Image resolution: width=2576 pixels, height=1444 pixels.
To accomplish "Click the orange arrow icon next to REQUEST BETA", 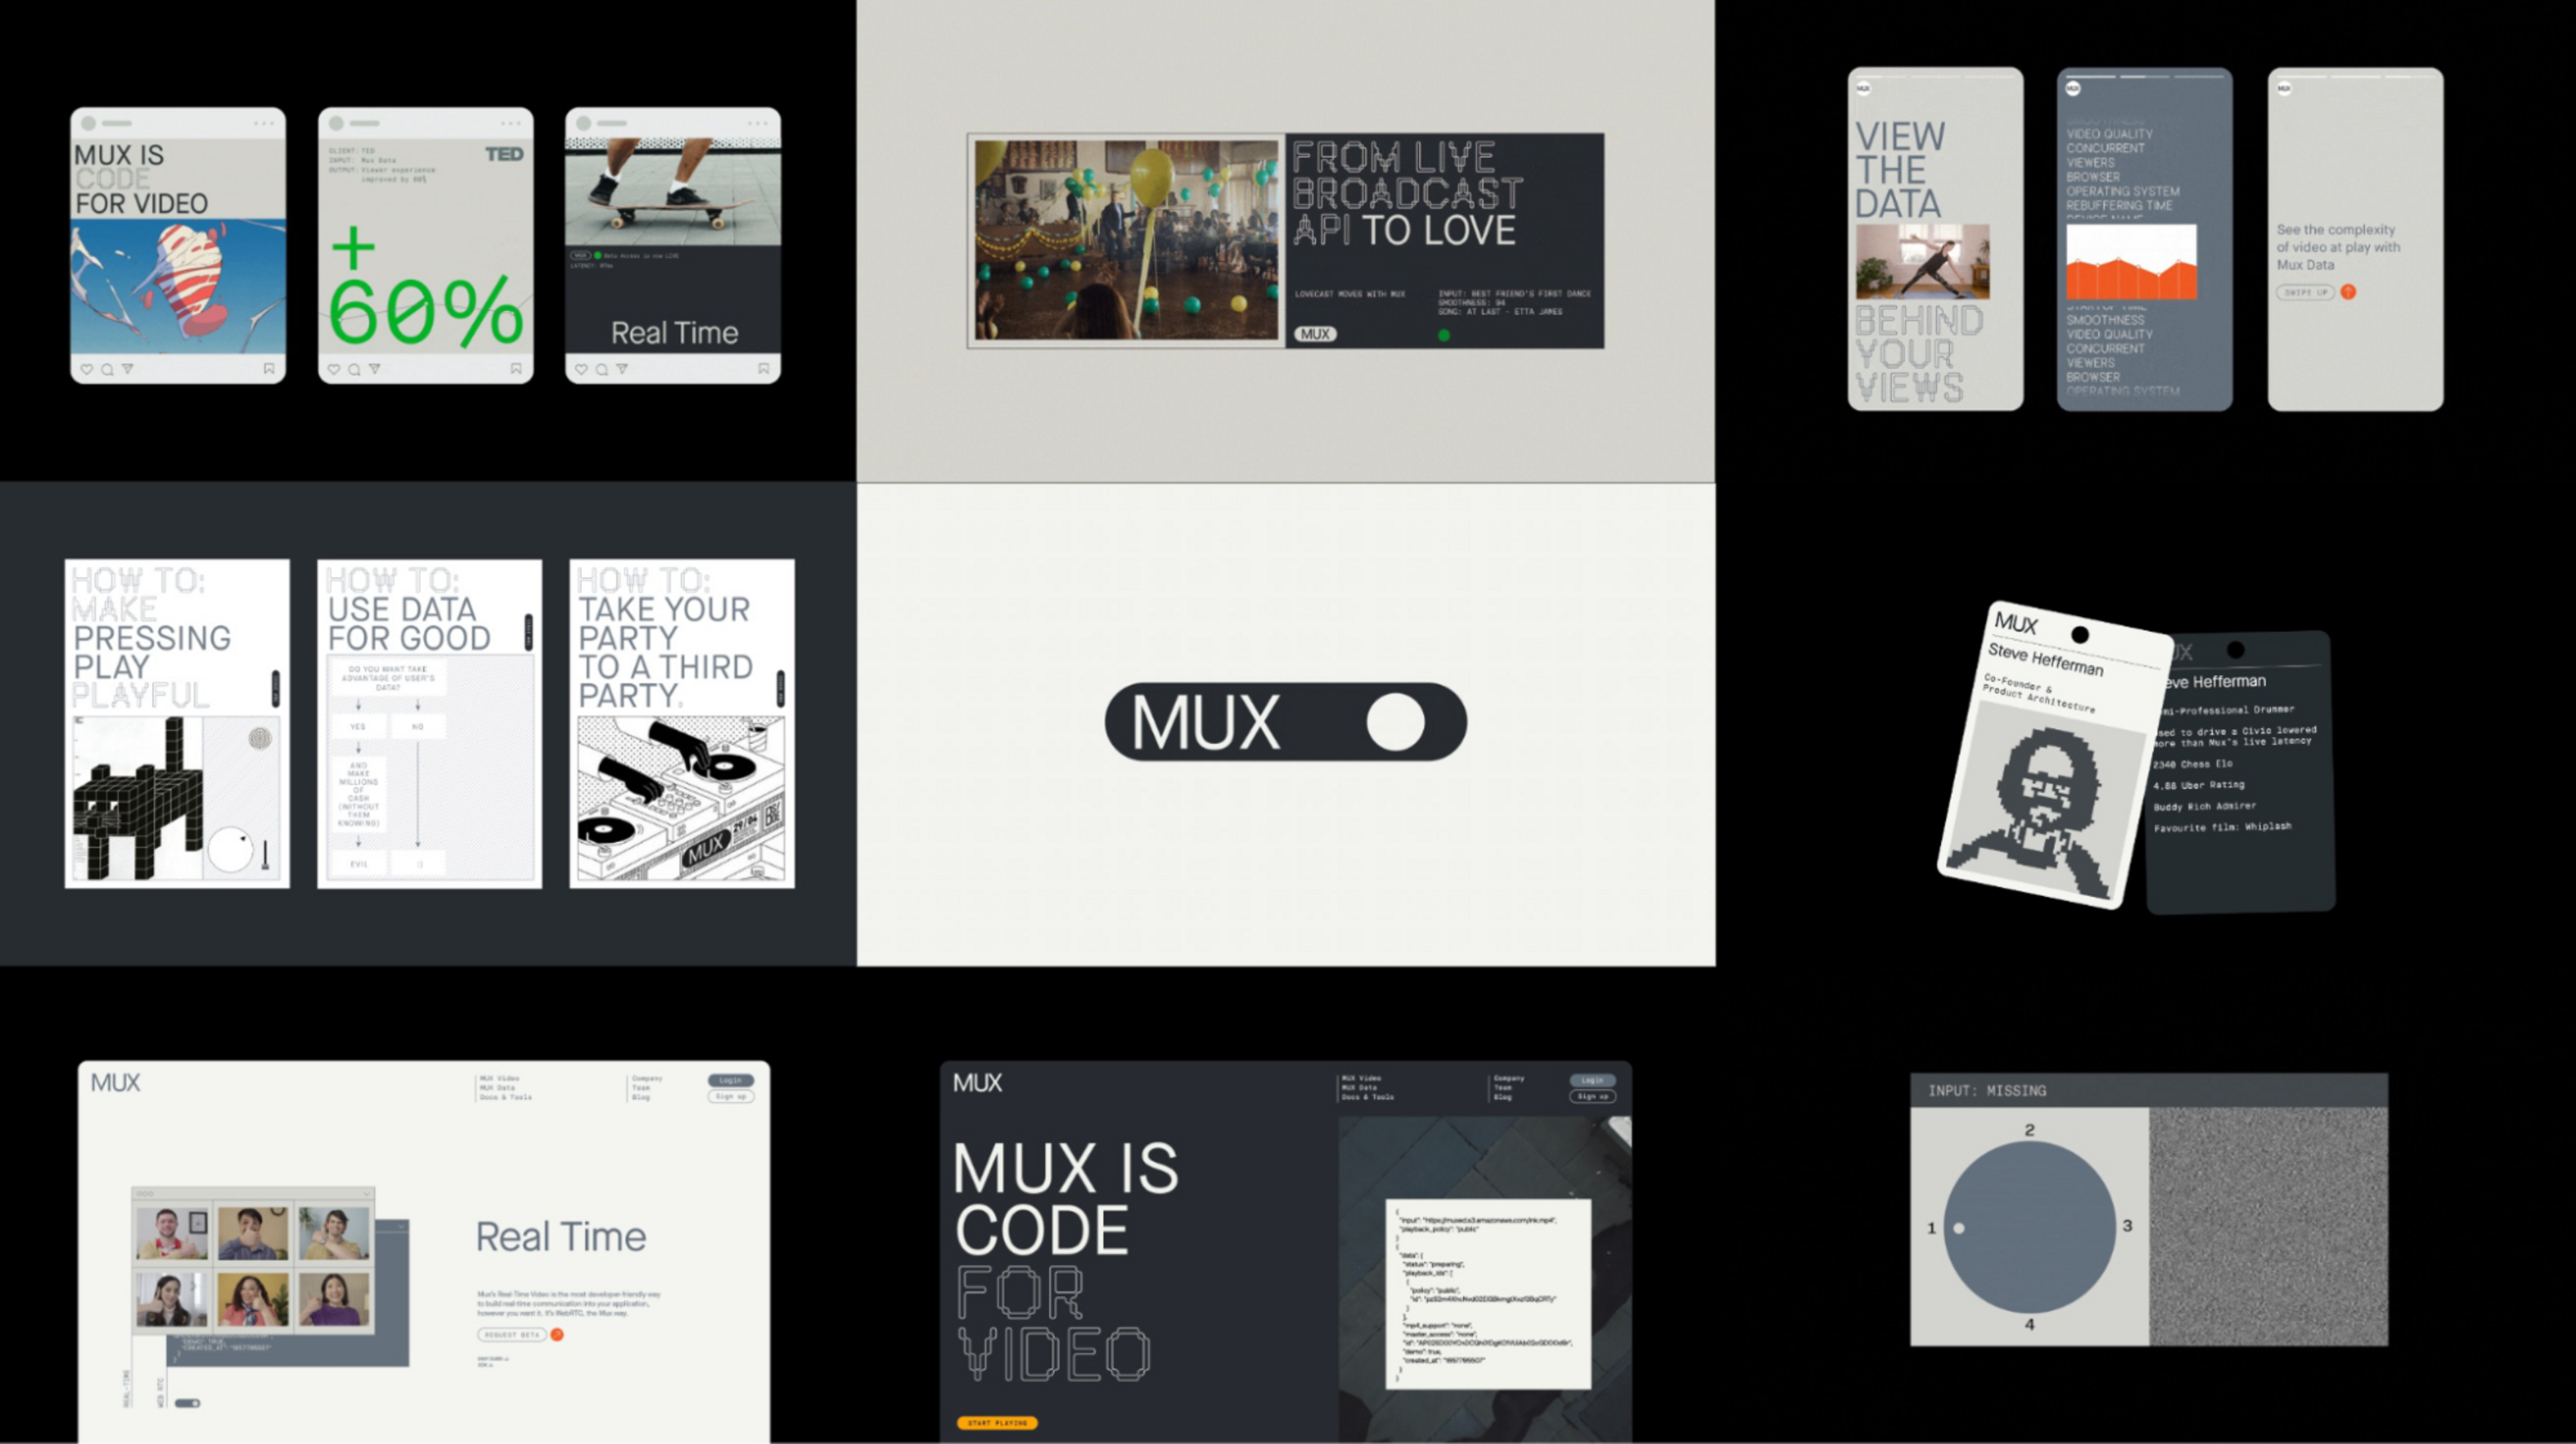I will [x=557, y=1335].
